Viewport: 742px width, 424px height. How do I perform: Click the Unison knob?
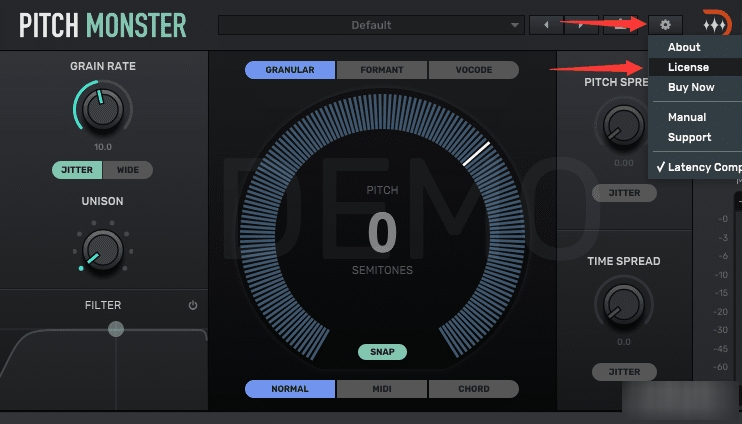101,247
